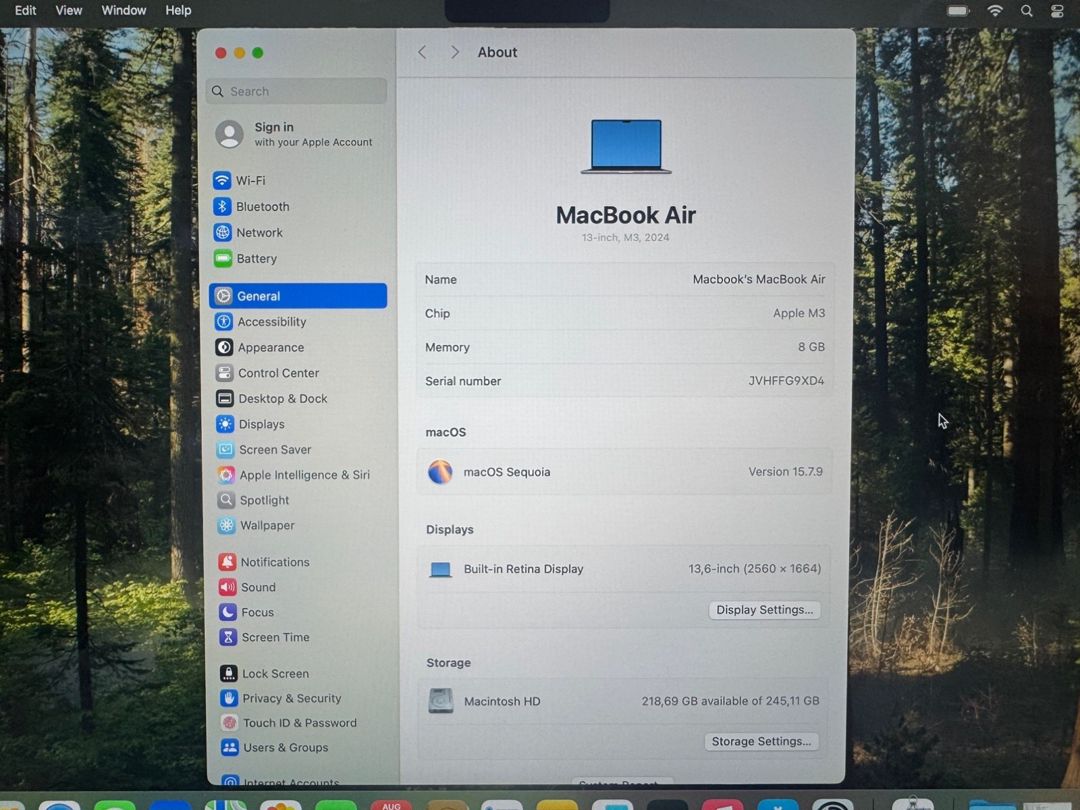Go back with the left chevron
Viewport: 1080px width, 810px height.
pyautogui.click(x=422, y=52)
